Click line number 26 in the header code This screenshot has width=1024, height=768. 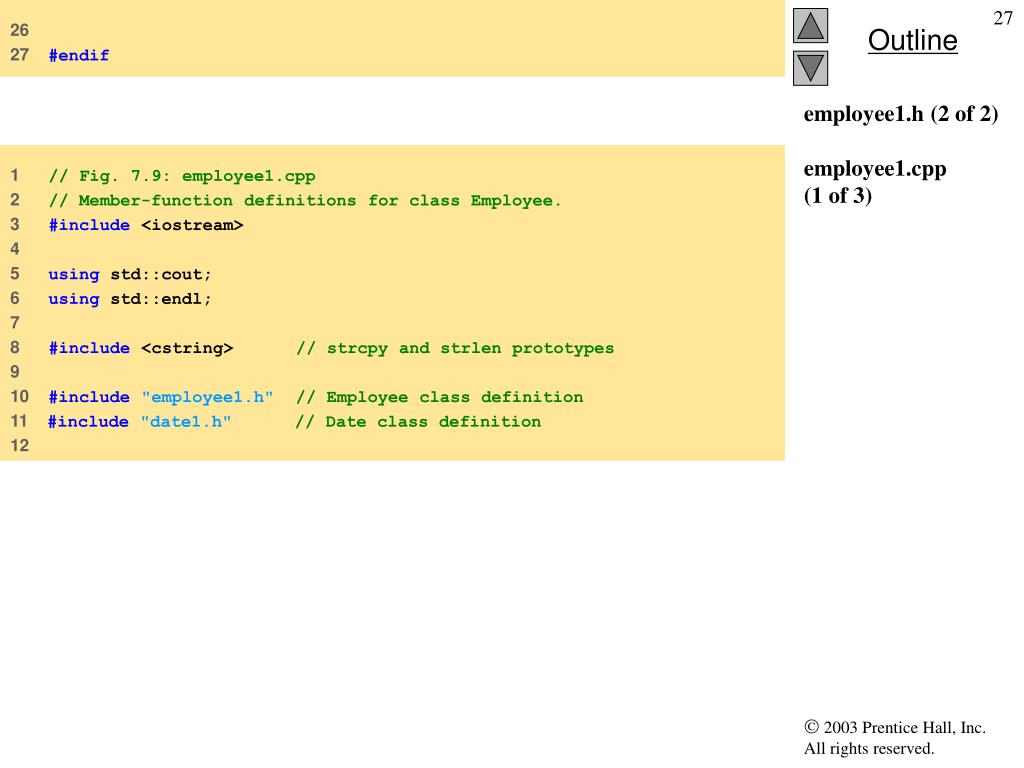(x=20, y=30)
